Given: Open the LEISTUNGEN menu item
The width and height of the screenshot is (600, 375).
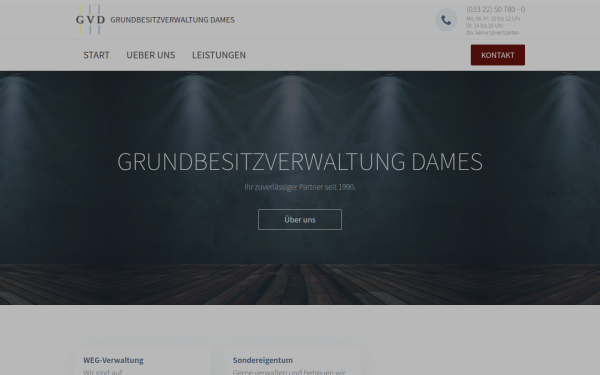Looking at the screenshot, I should click(x=219, y=55).
